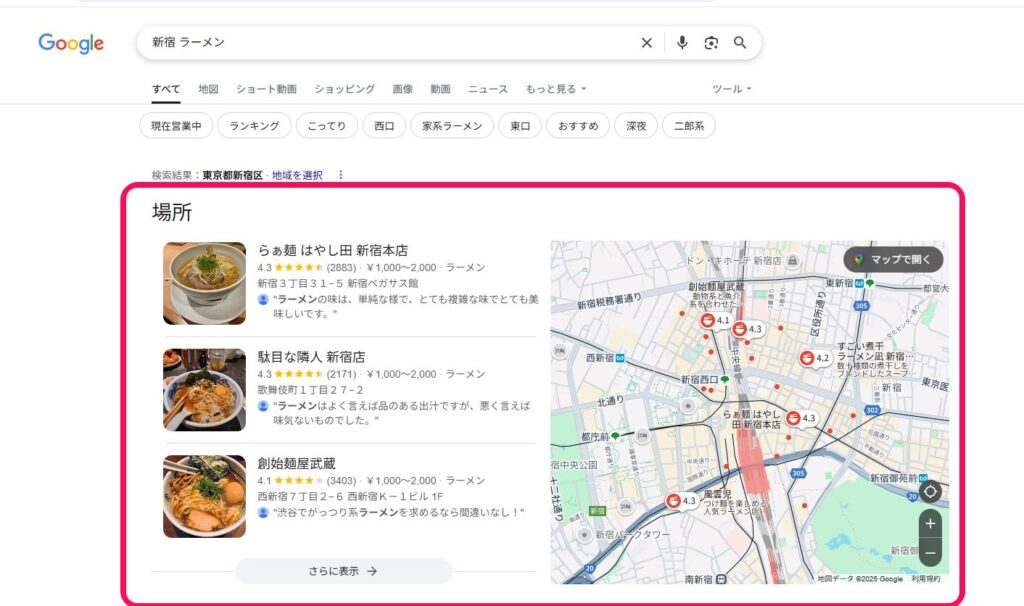This screenshot has height=606, width=1024.
Task: Open the ニュース tab
Action: coord(488,89)
